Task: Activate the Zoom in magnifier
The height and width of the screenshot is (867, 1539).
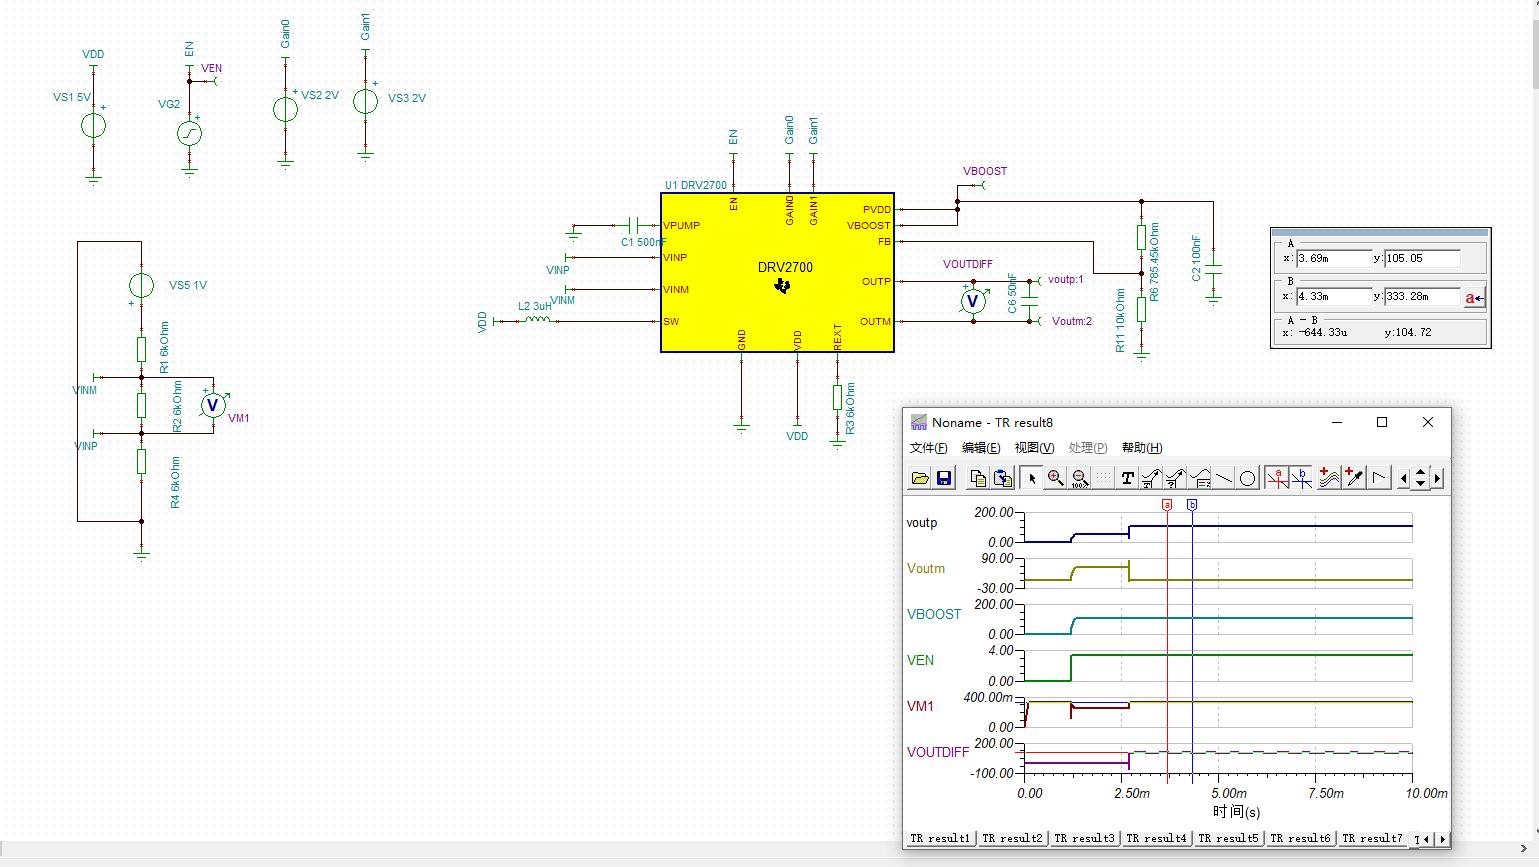Action: (x=1055, y=478)
